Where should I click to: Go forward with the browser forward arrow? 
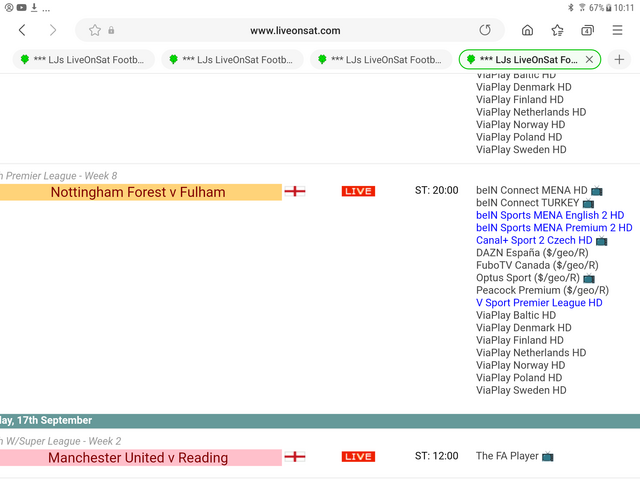point(53,30)
